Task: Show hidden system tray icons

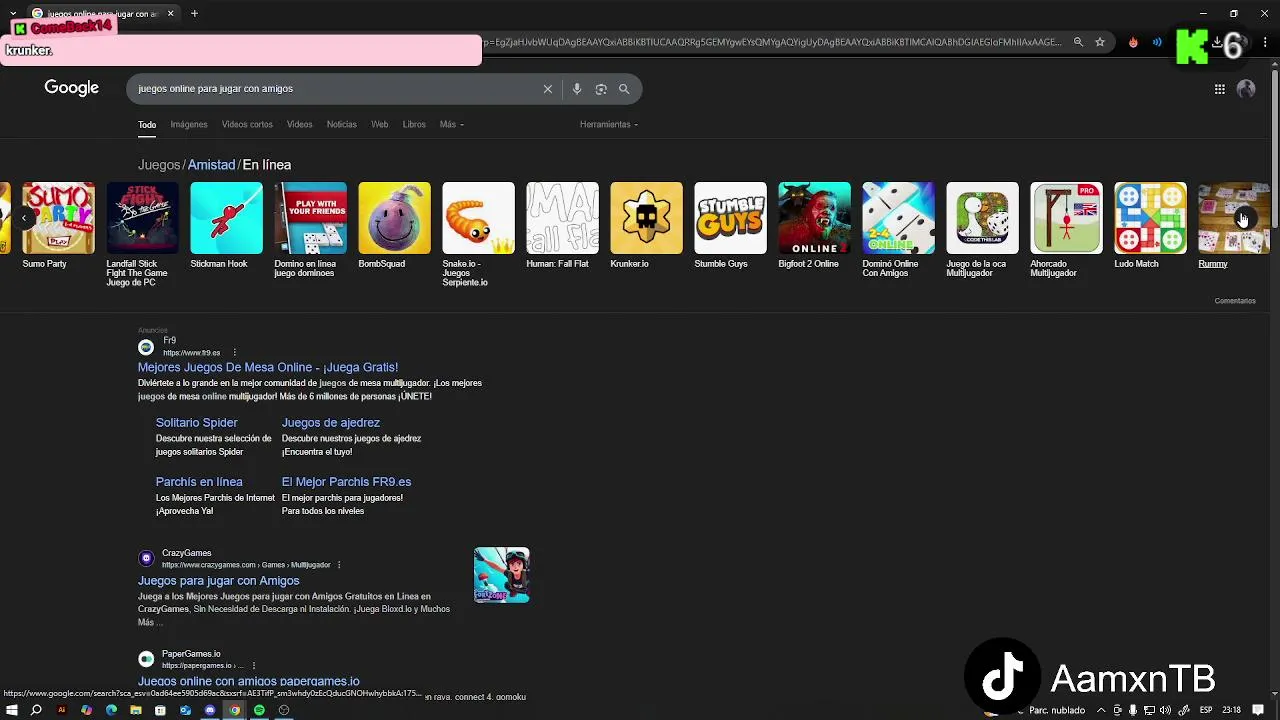Action: click(x=1100, y=710)
